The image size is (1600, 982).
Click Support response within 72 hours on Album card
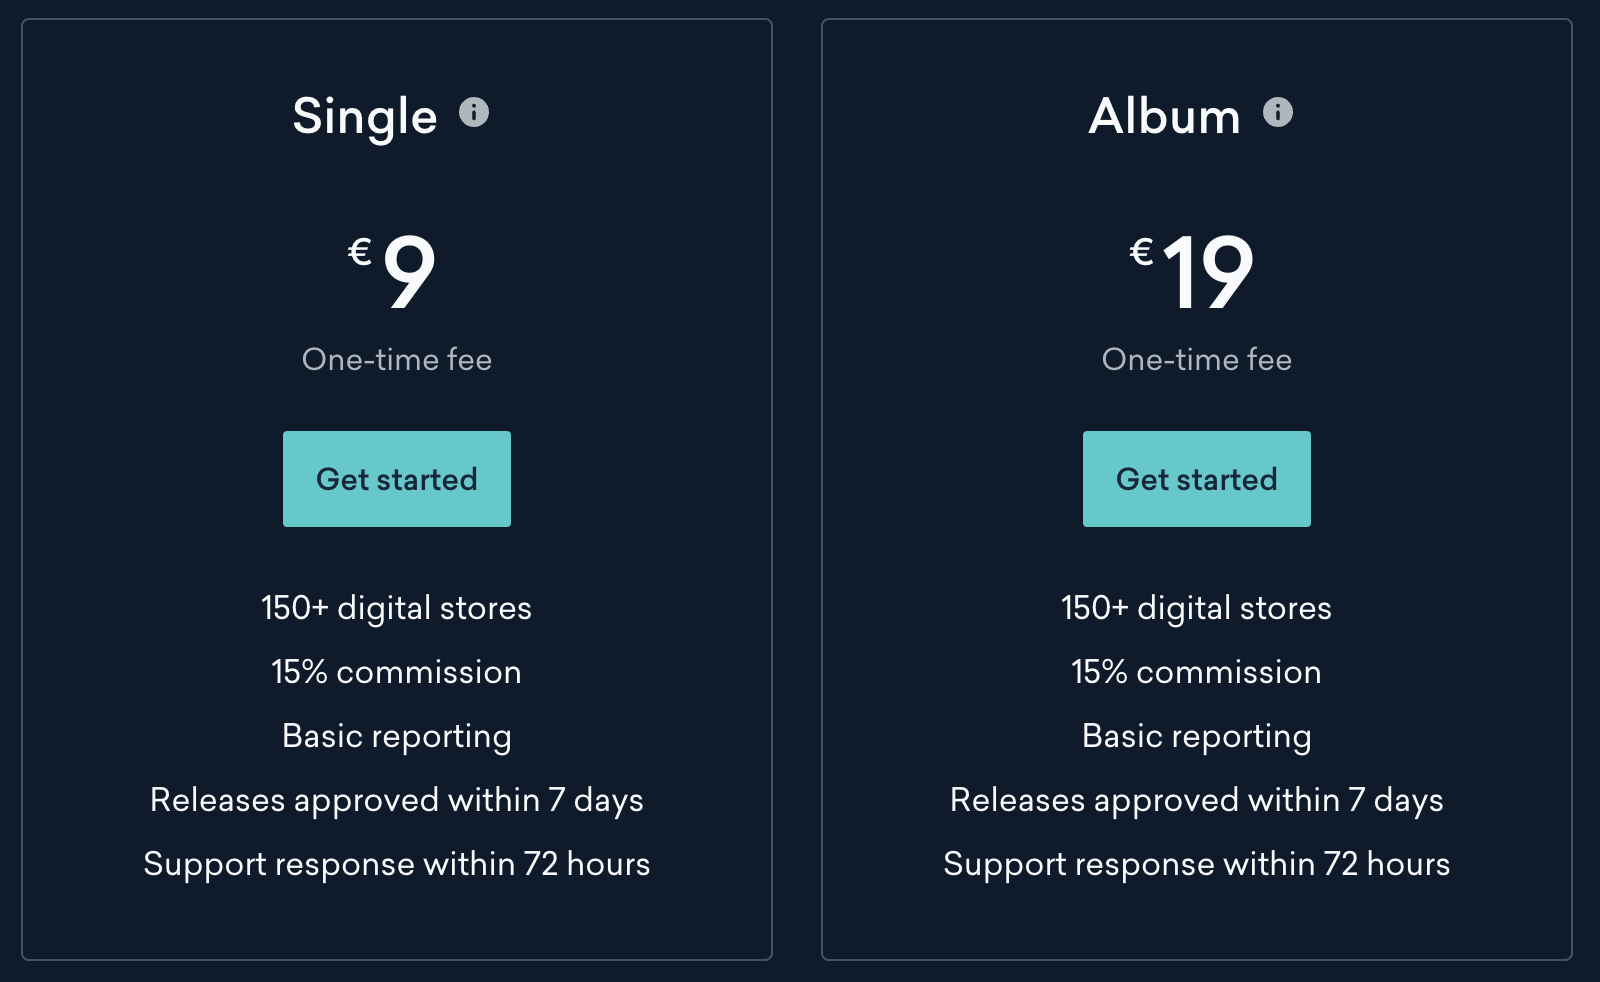click(x=1197, y=863)
